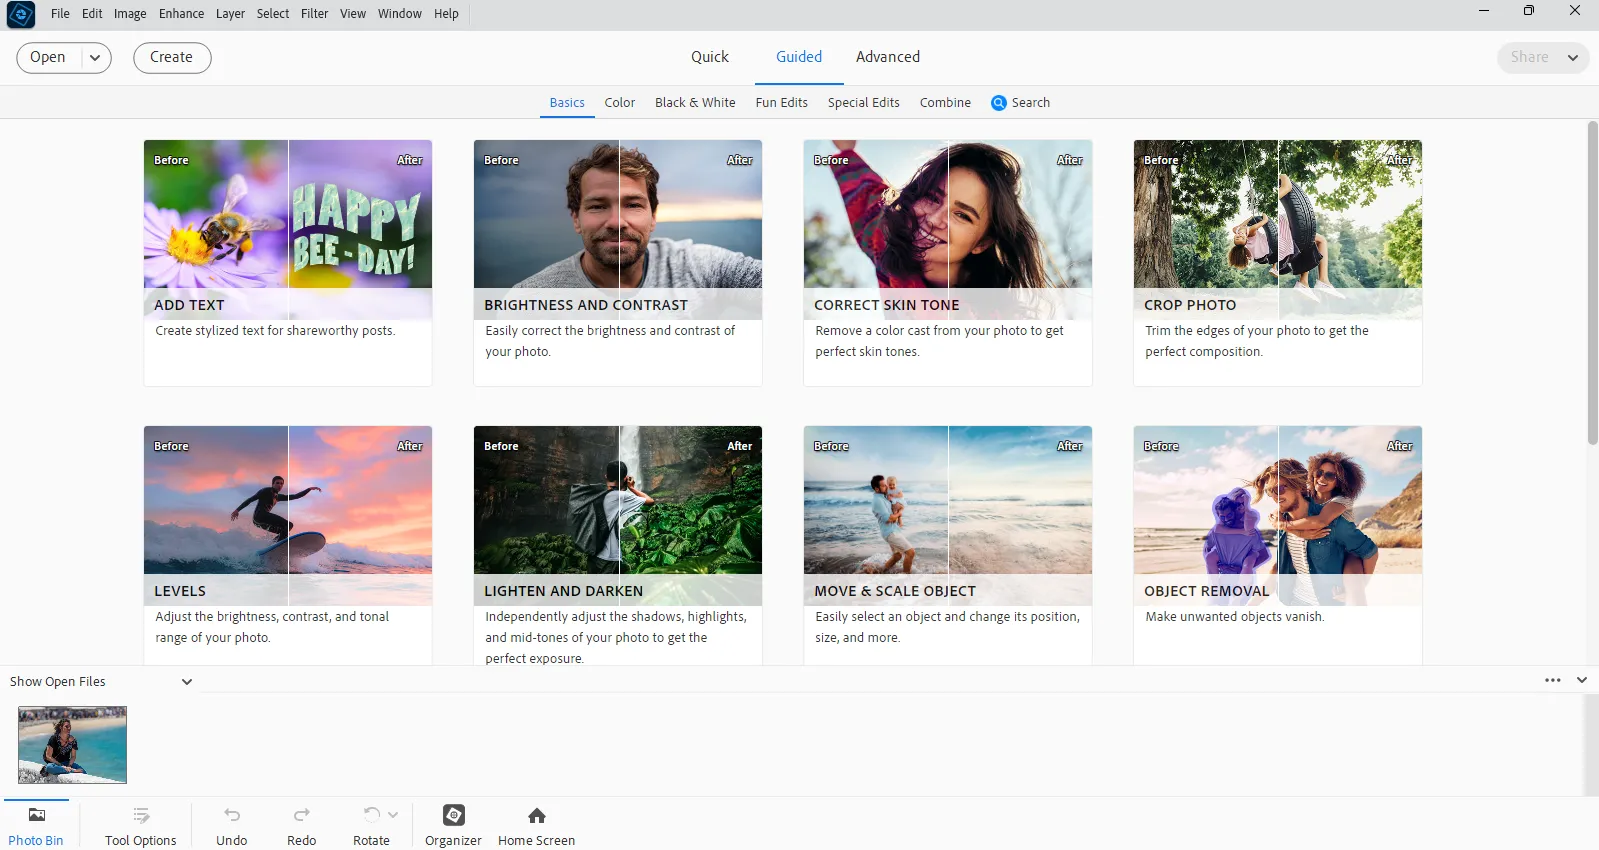Switch to the Color category tab

620,103
